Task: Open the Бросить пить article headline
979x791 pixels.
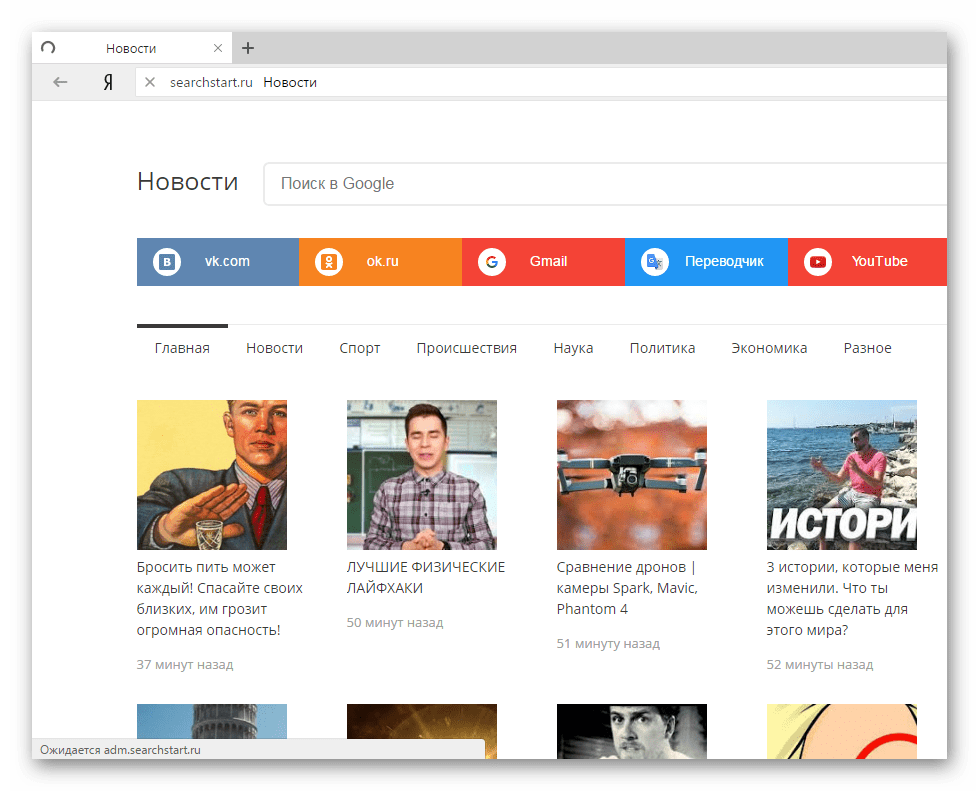Action: [219, 598]
